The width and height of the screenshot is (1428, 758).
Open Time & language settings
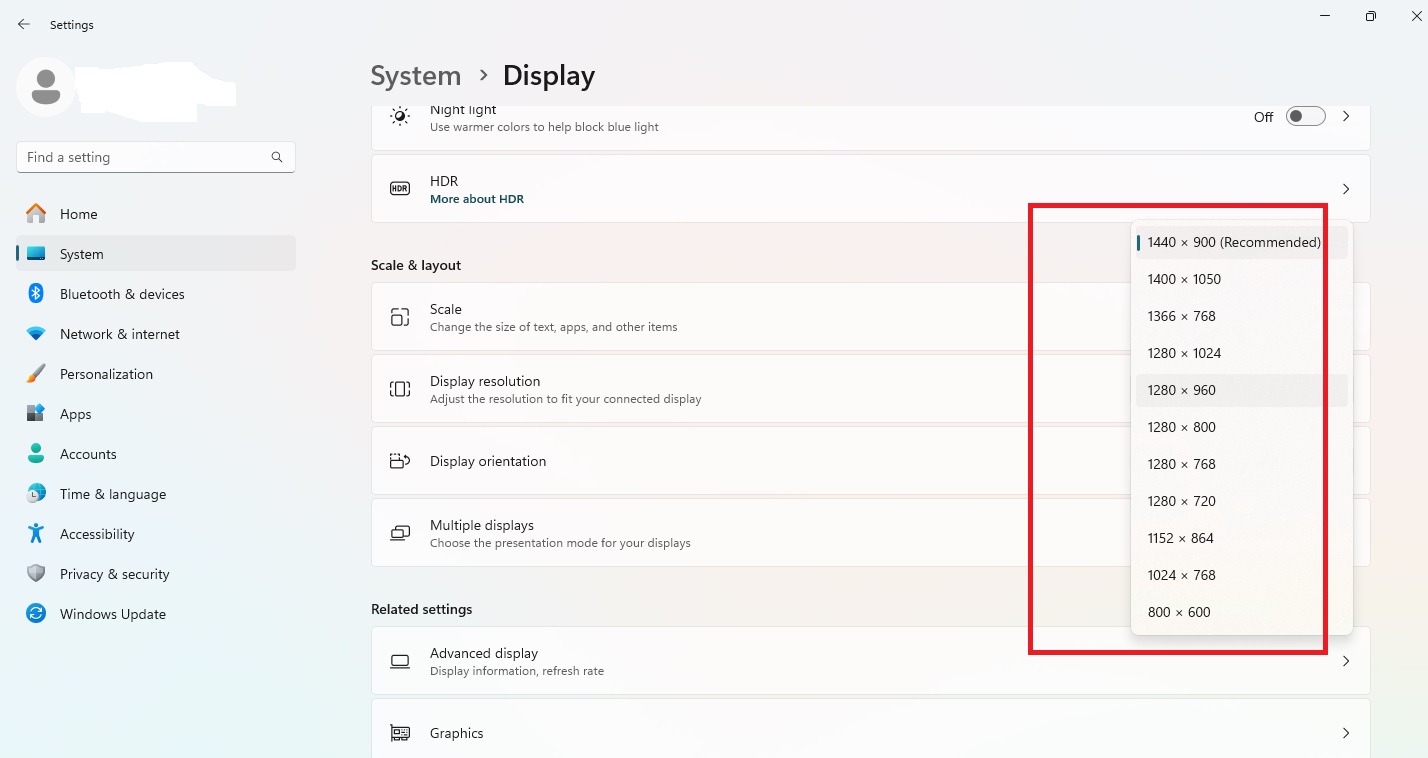pos(156,494)
